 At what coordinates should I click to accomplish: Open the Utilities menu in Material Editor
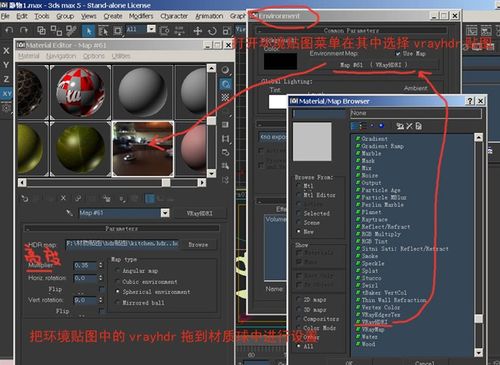pos(121,56)
